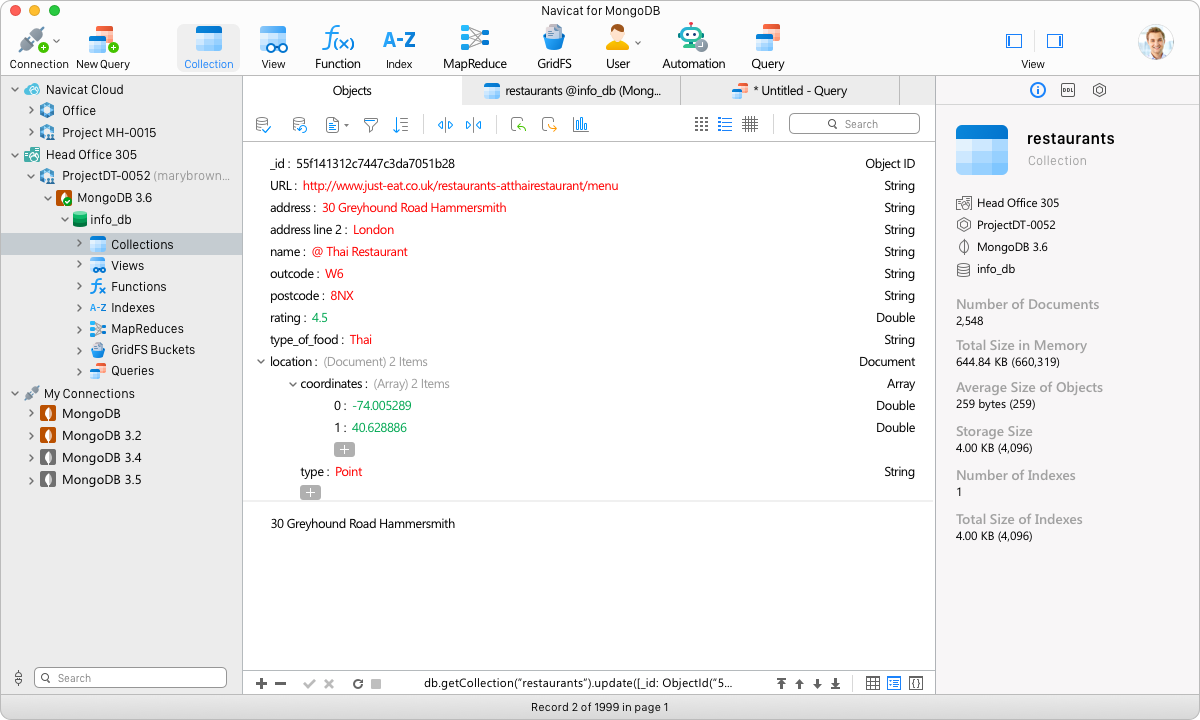Click the user profile avatar
1200x720 pixels.
pos(1155,42)
